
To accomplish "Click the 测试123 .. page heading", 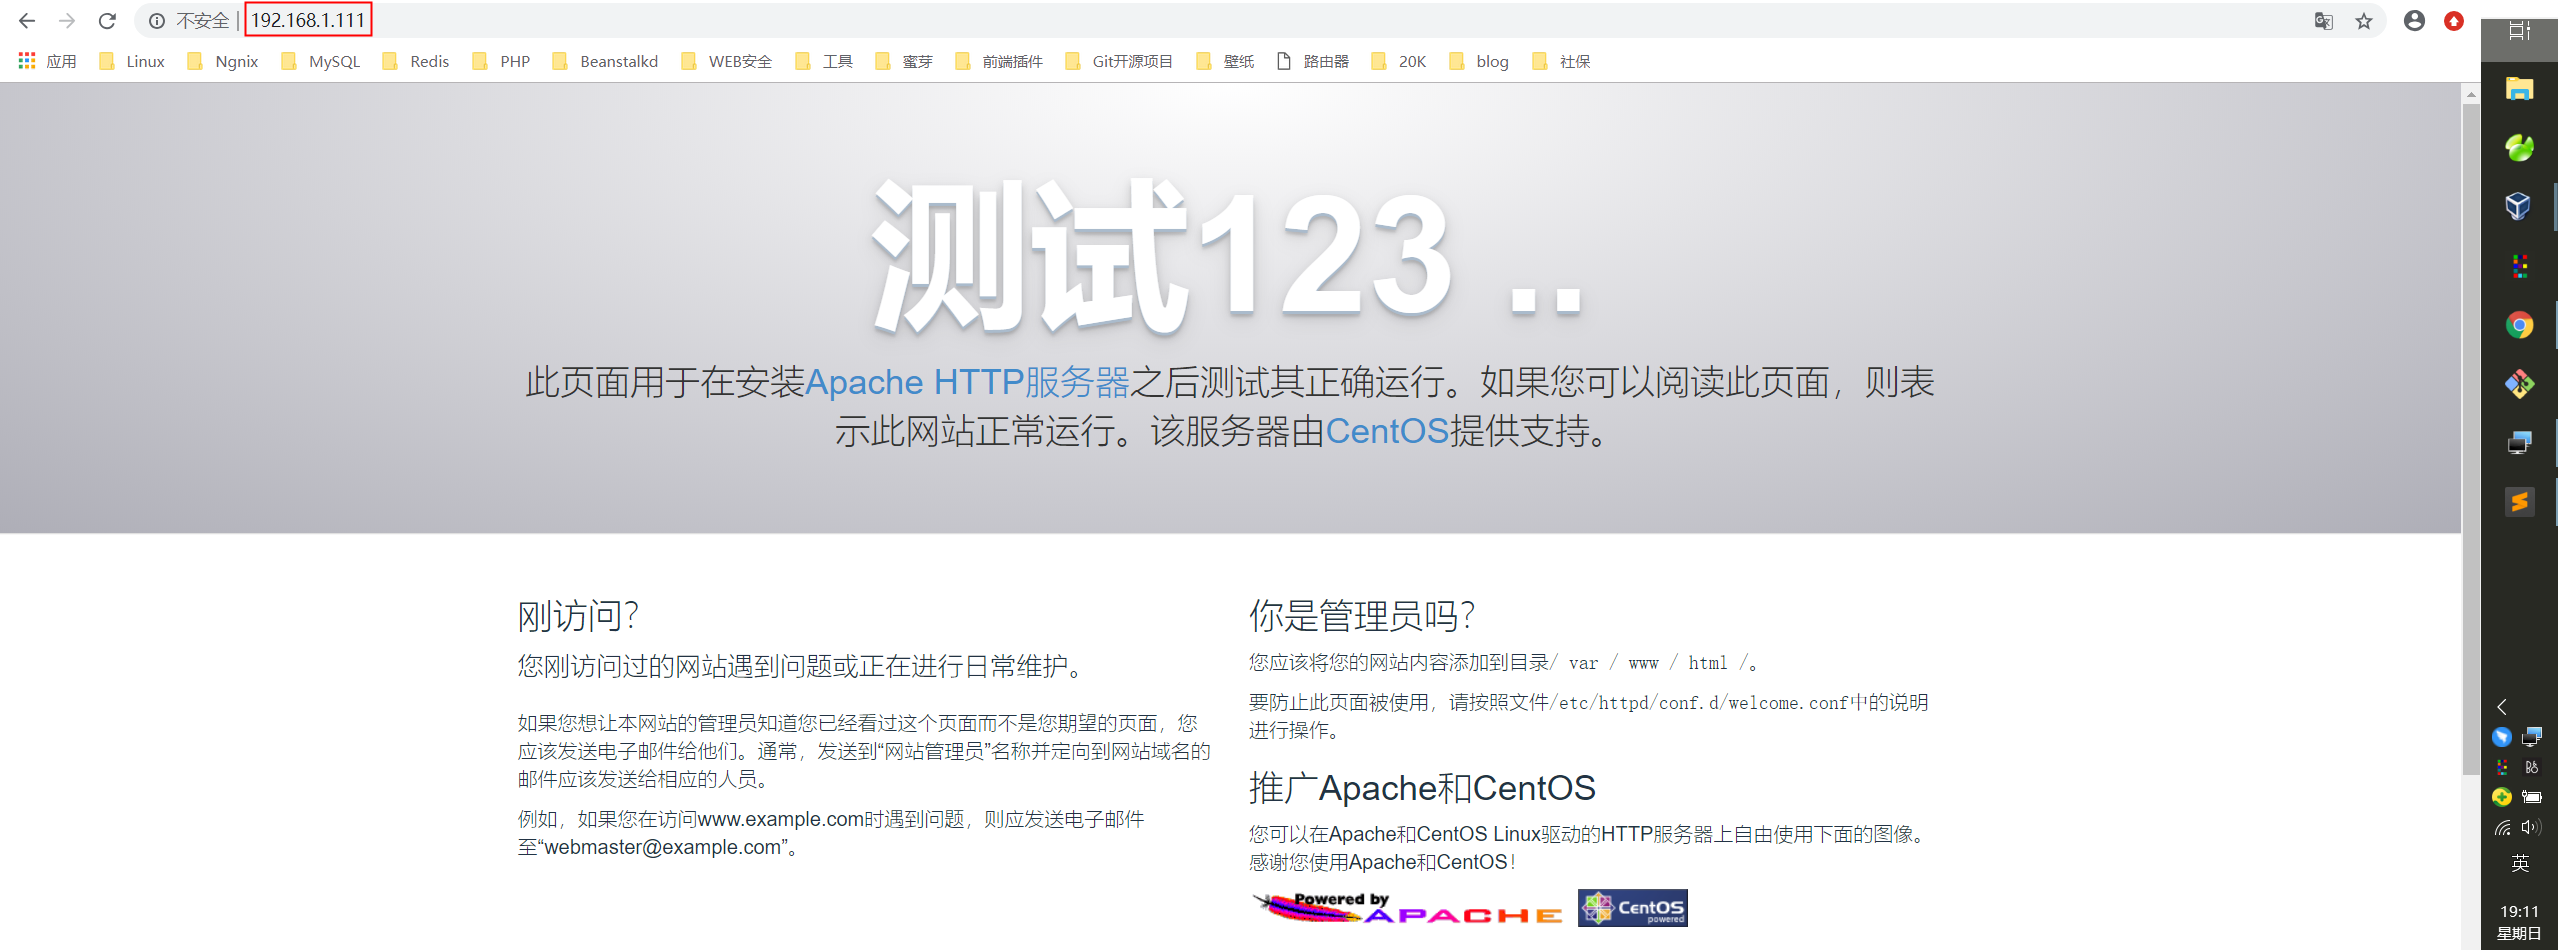I will pyautogui.click(x=1229, y=257).
